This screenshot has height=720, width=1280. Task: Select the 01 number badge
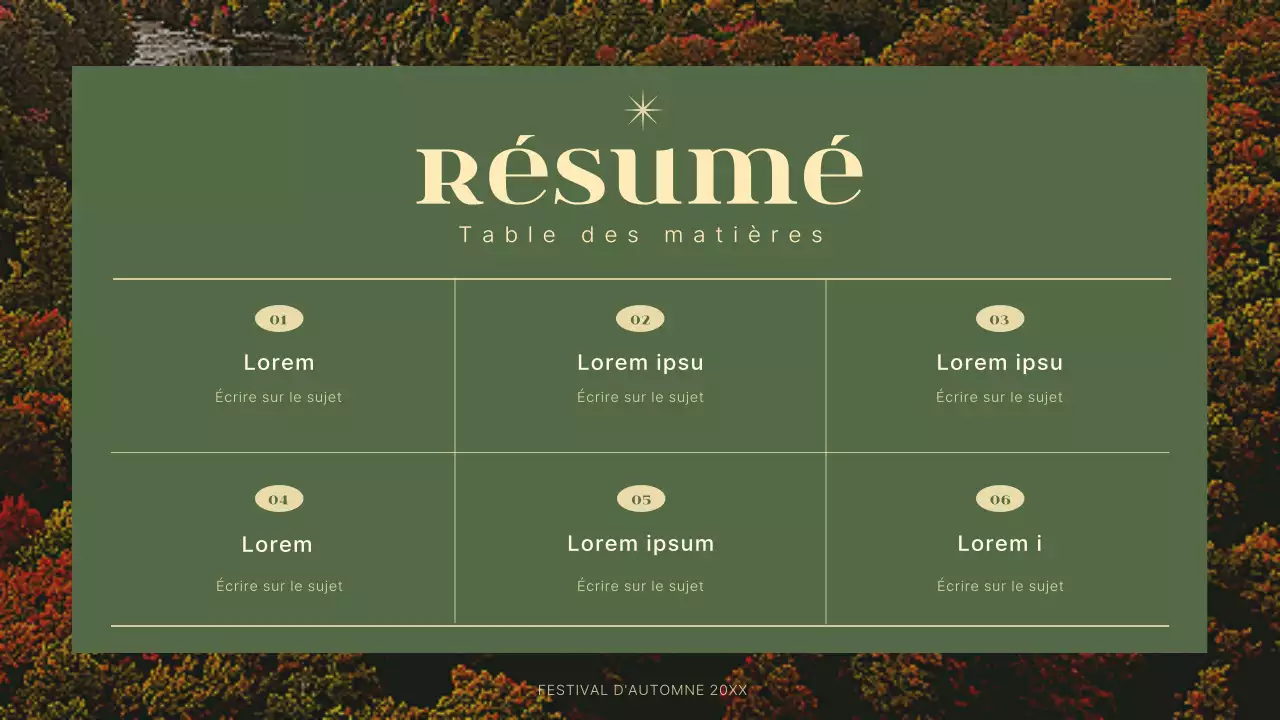click(x=279, y=318)
